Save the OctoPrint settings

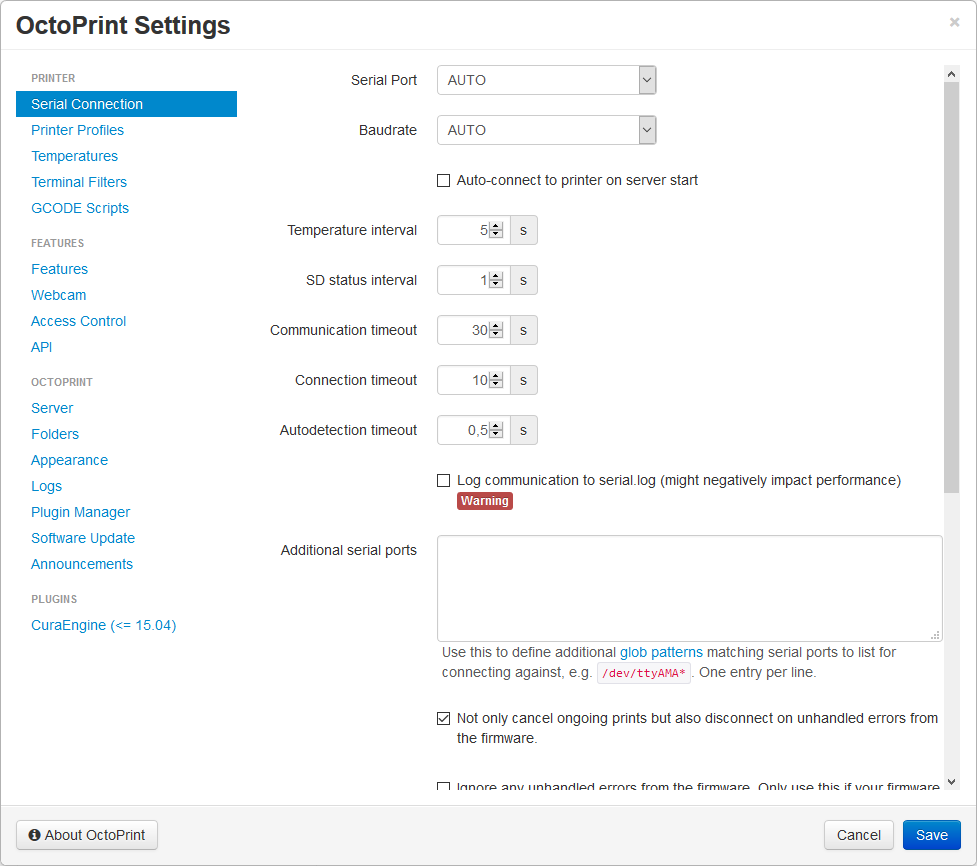(x=932, y=835)
